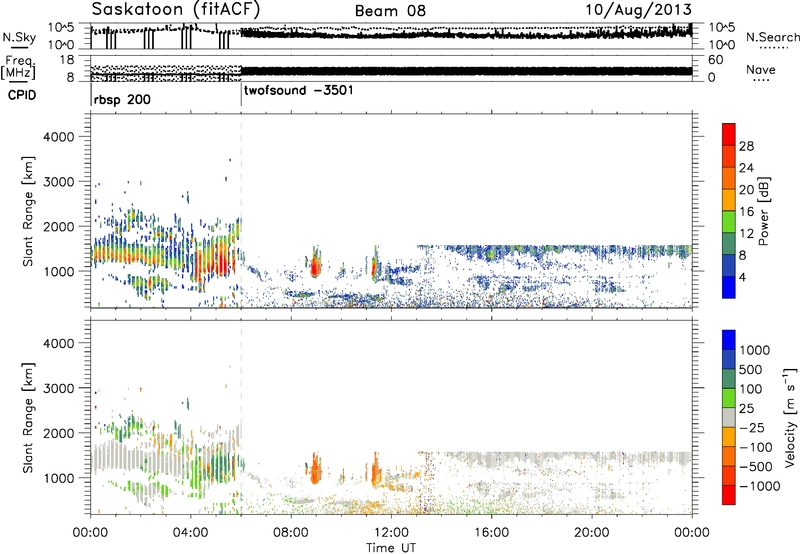The width and height of the screenshot is (800, 554).
Task: Click the '1000' velocity colorbar tick value
Action: pyautogui.click(x=755, y=350)
